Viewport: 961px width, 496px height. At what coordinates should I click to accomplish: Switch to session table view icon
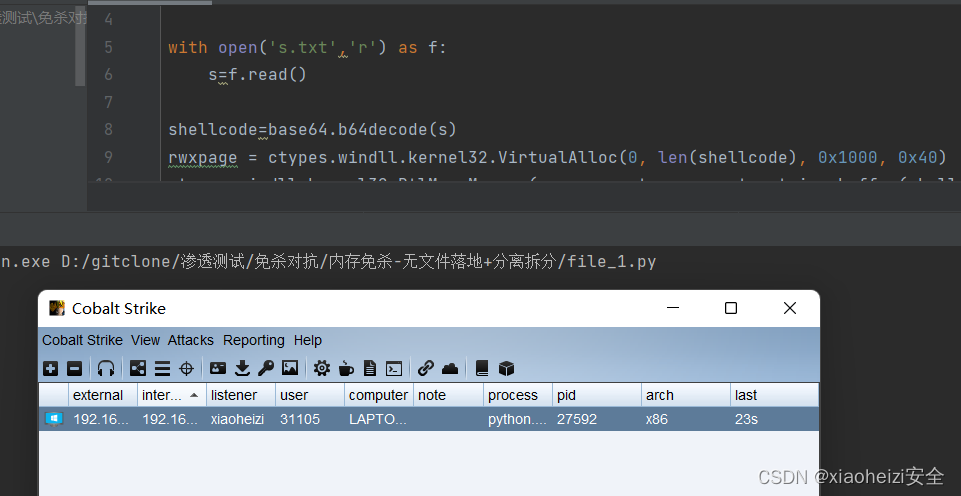162,368
